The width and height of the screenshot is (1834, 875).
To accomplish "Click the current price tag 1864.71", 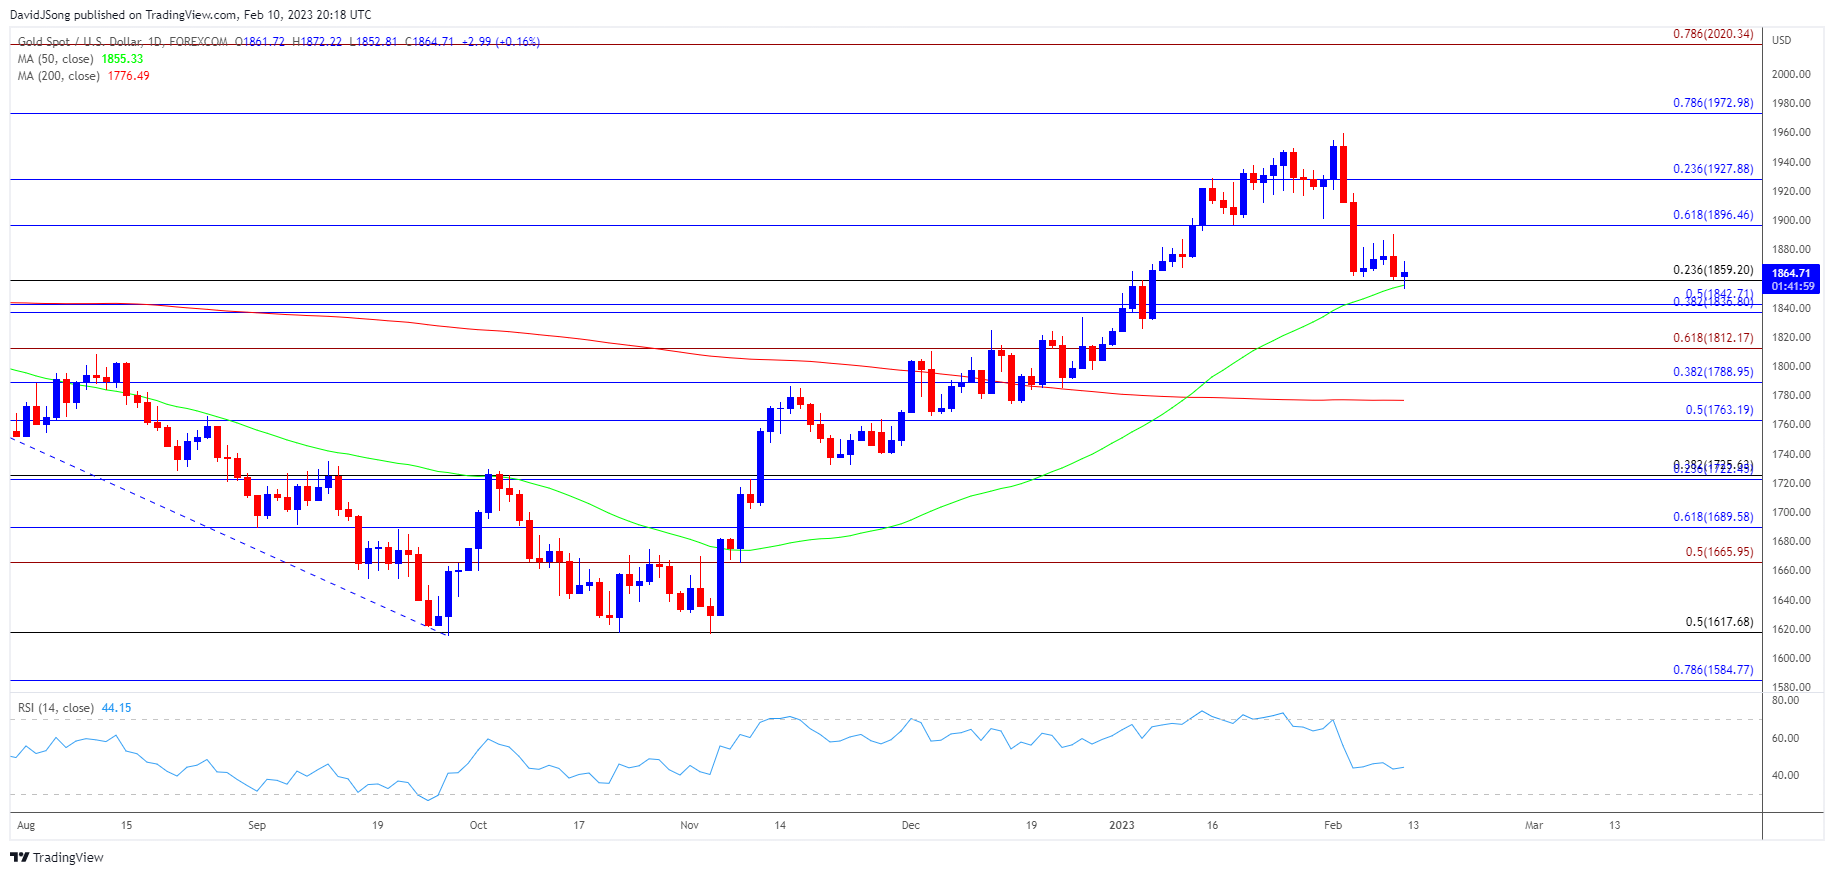I will 1791,273.
